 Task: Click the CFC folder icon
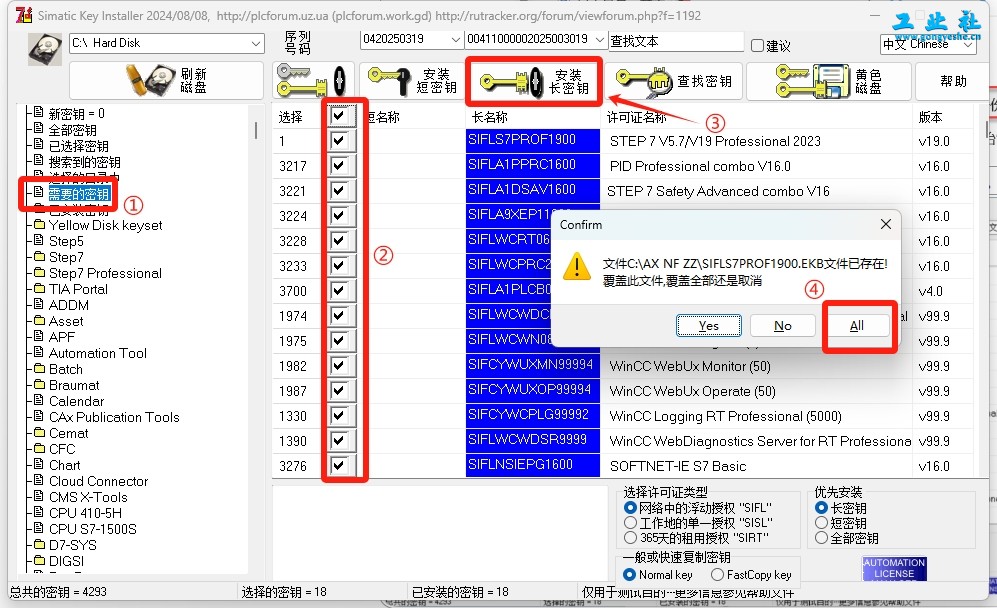tap(39, 448)
